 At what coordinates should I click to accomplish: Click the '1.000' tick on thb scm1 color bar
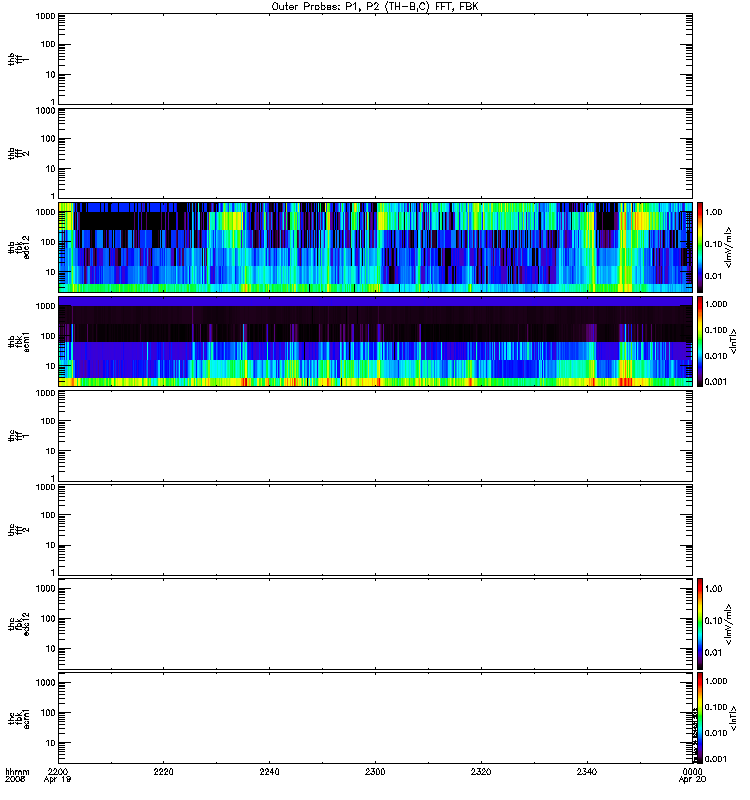pyautogui.click(x=716, y=304)
